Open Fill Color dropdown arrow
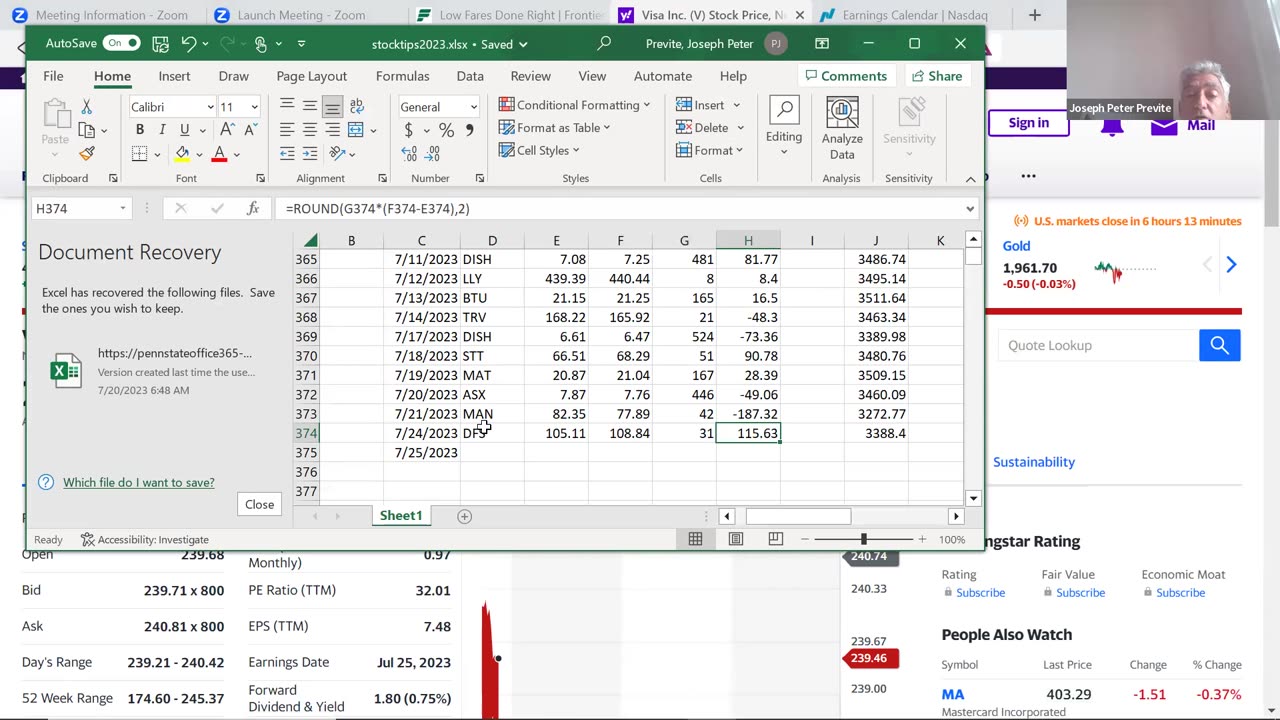The image size is (1280, 720). (x=199, y=155)
